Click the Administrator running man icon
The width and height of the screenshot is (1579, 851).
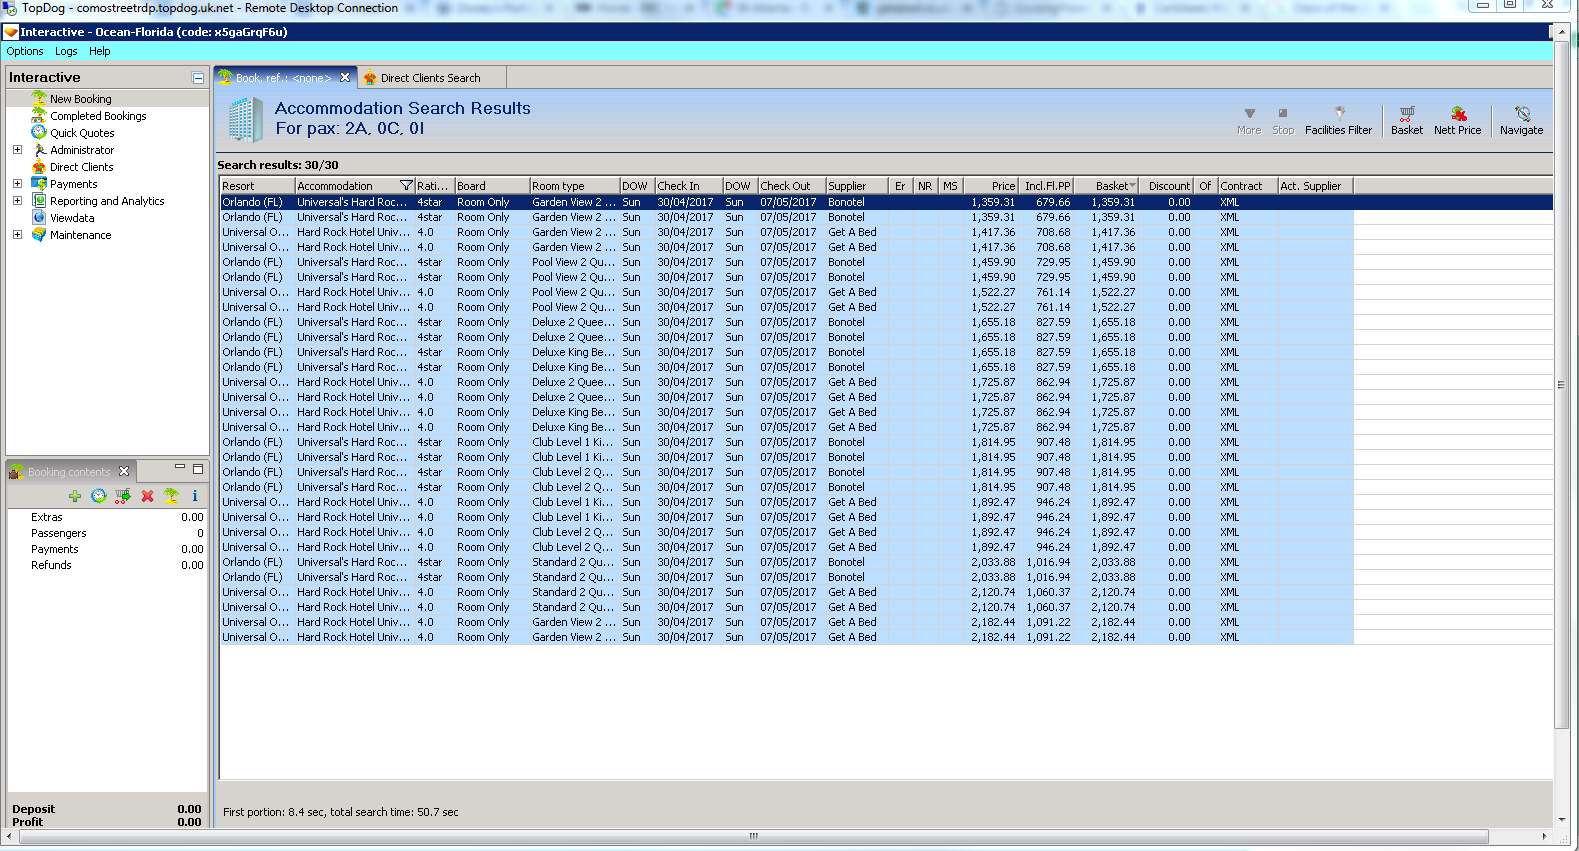click(39, 149)
